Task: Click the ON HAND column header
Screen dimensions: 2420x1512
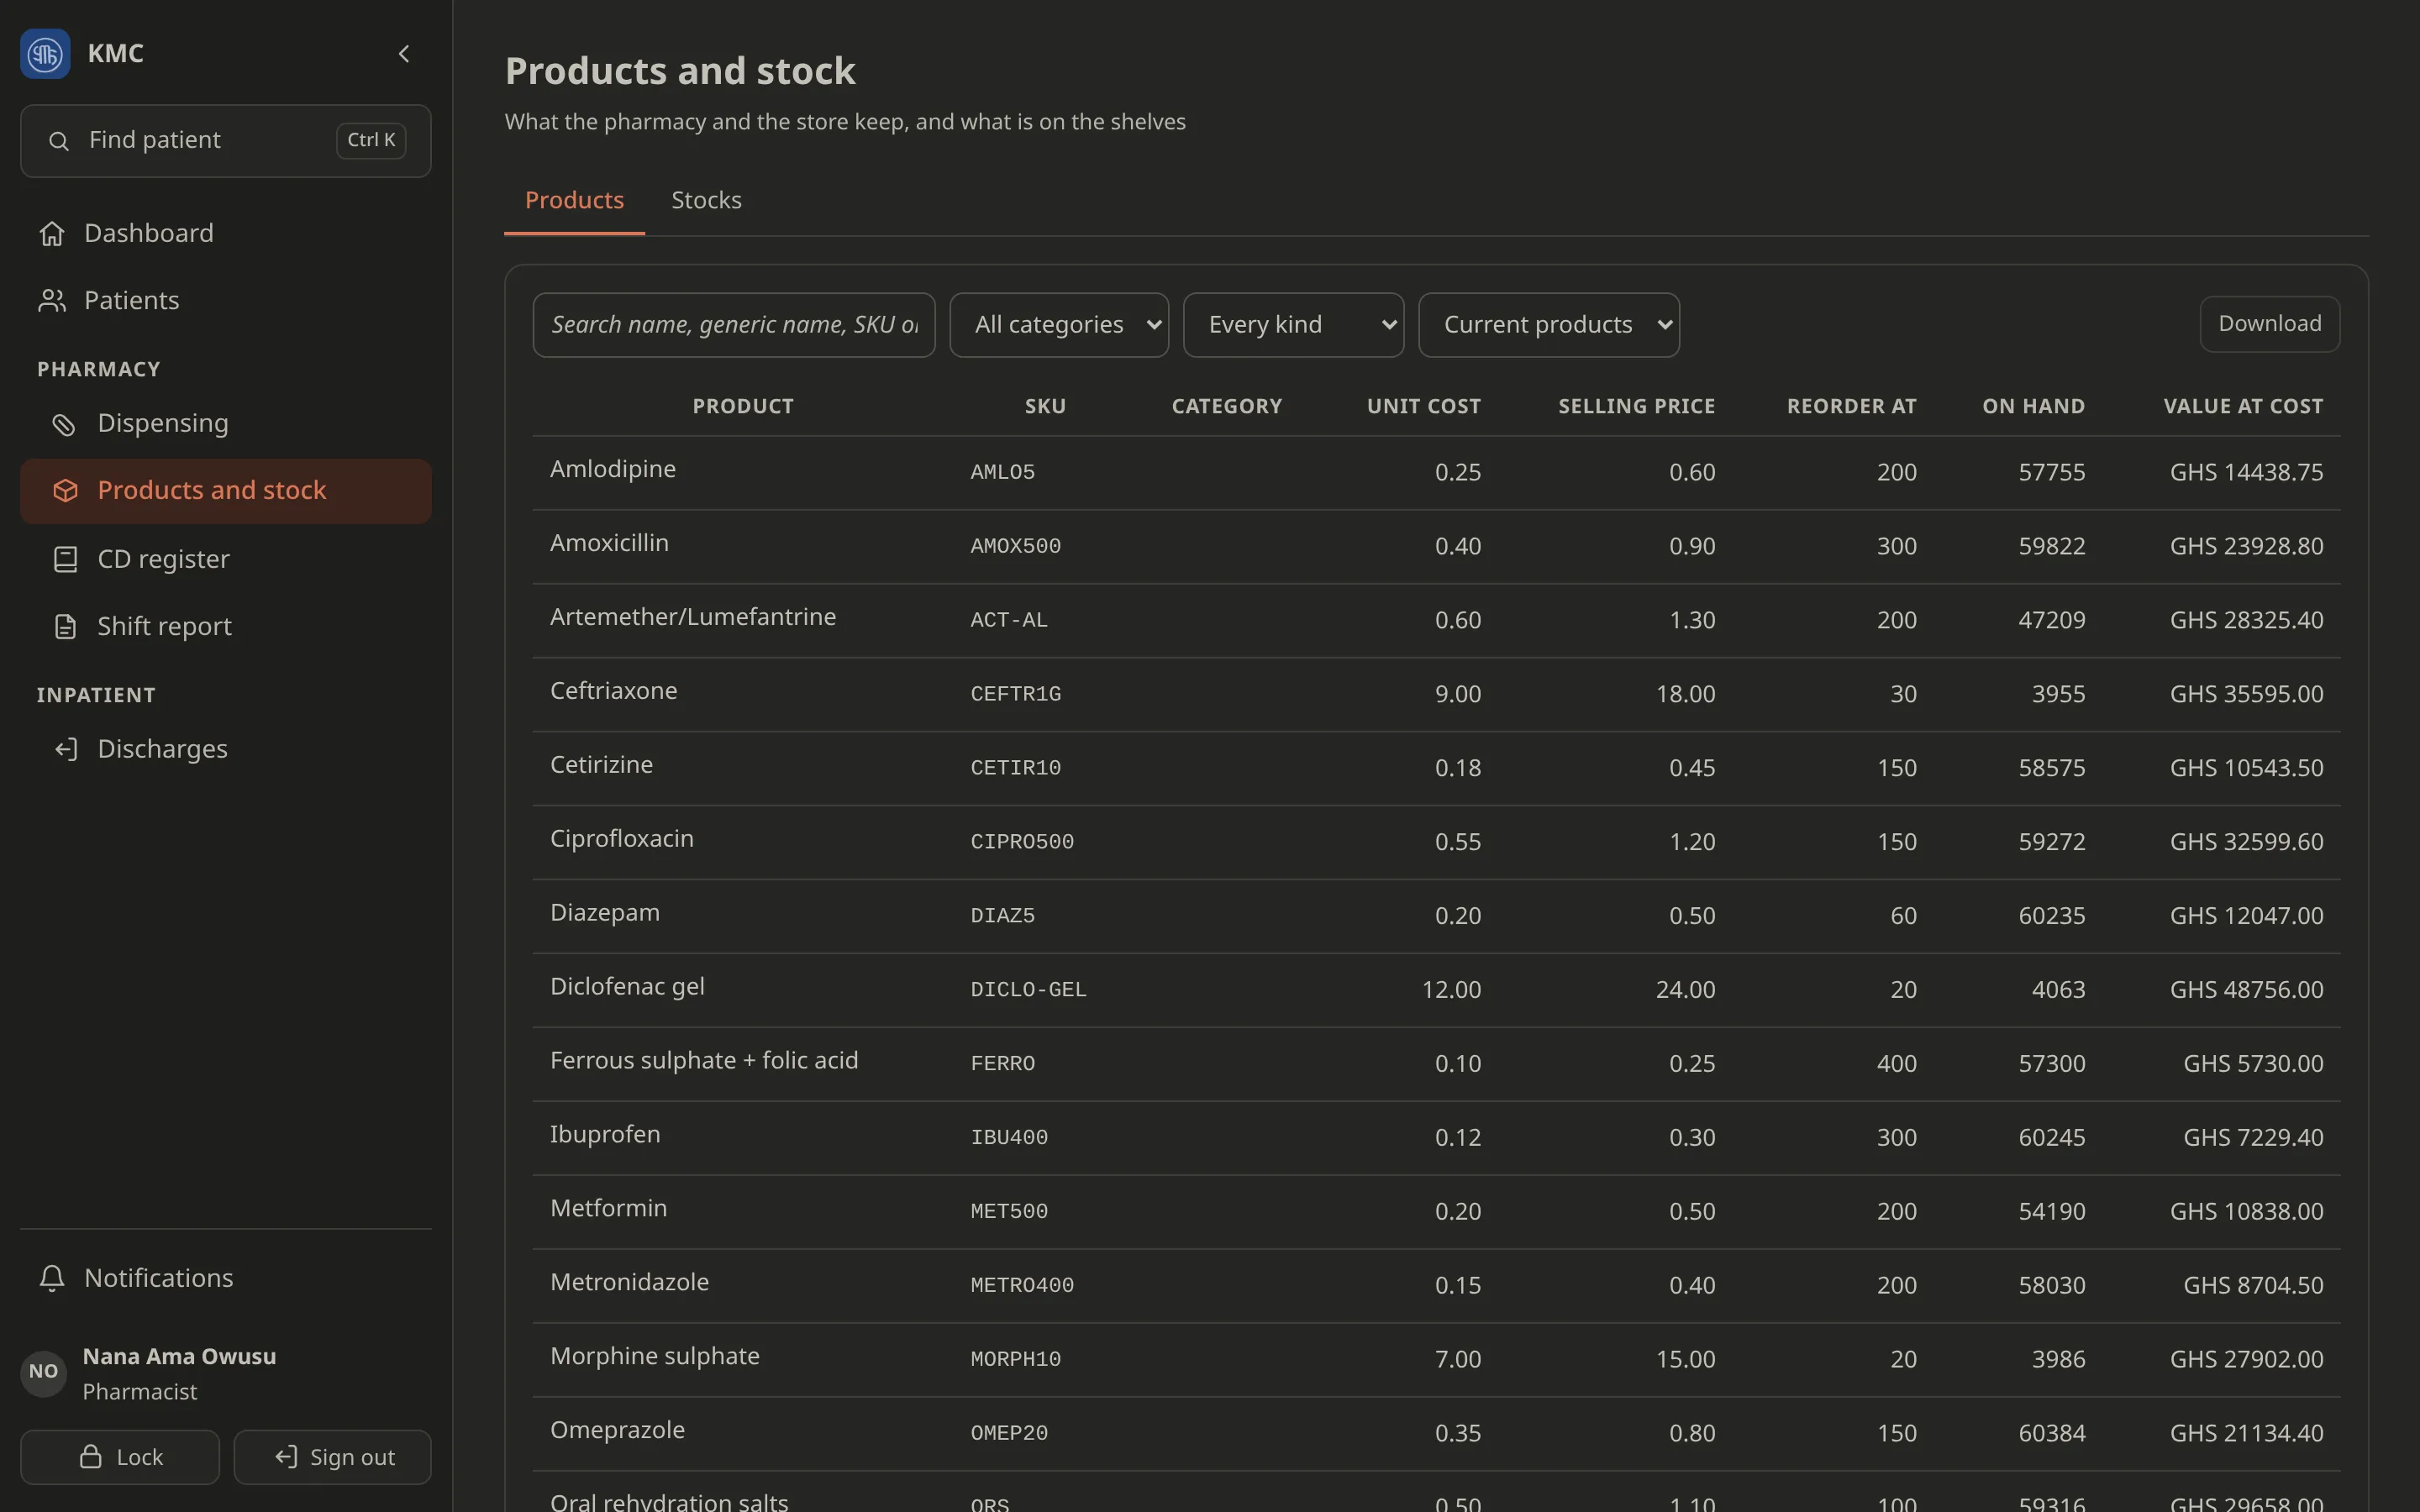Action: (2034, 406)
